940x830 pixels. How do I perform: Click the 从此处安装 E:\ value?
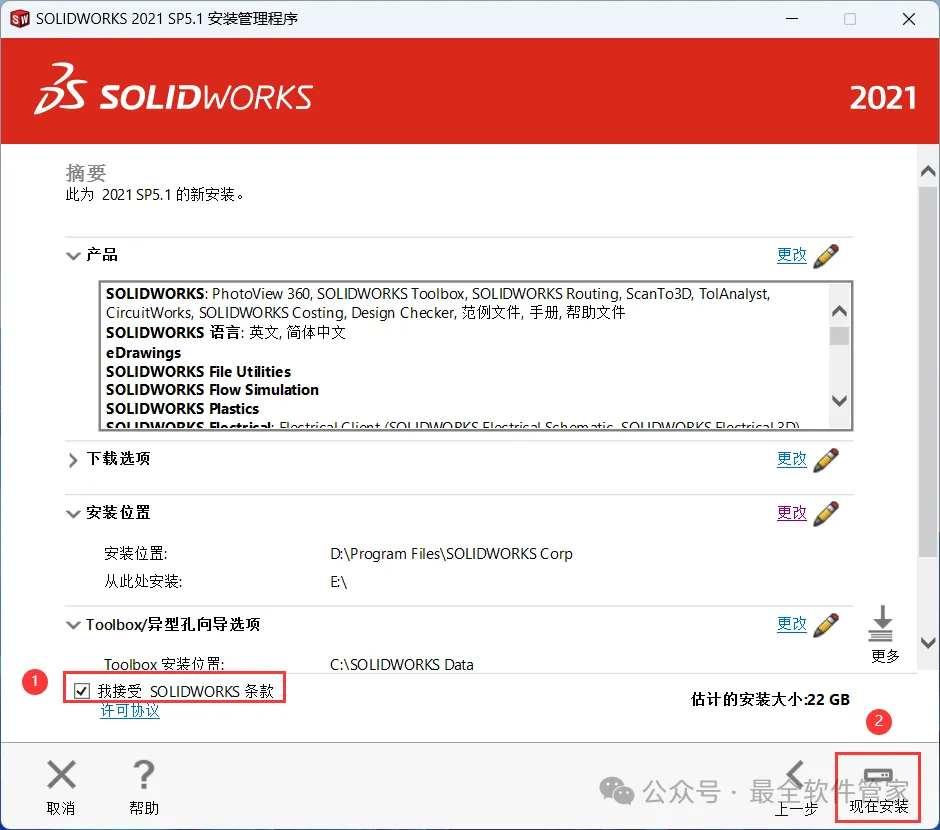(x=338, y=582)
